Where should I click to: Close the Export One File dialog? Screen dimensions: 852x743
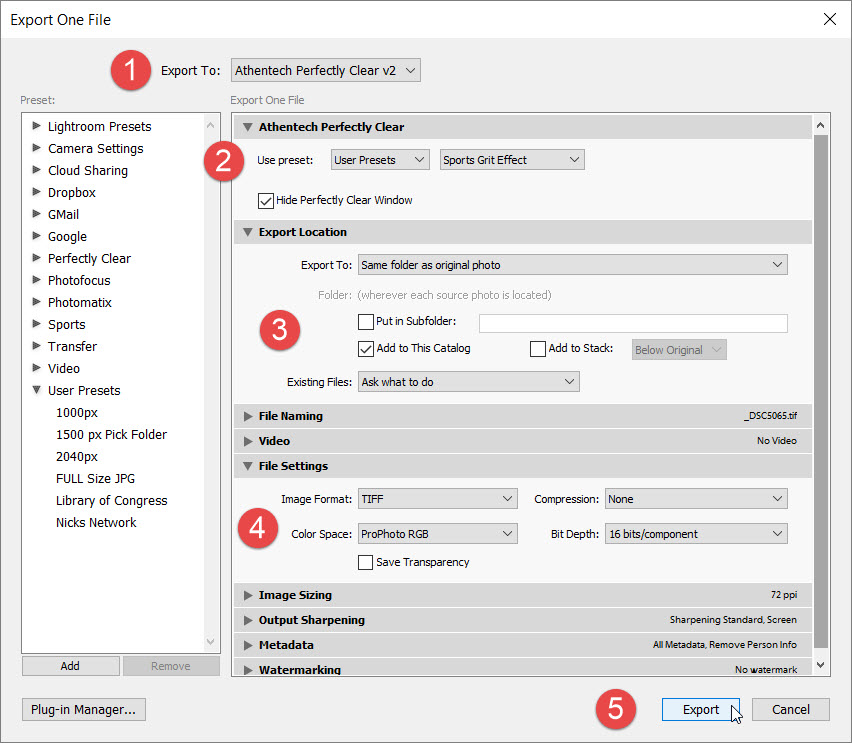(x=830, y=20)
